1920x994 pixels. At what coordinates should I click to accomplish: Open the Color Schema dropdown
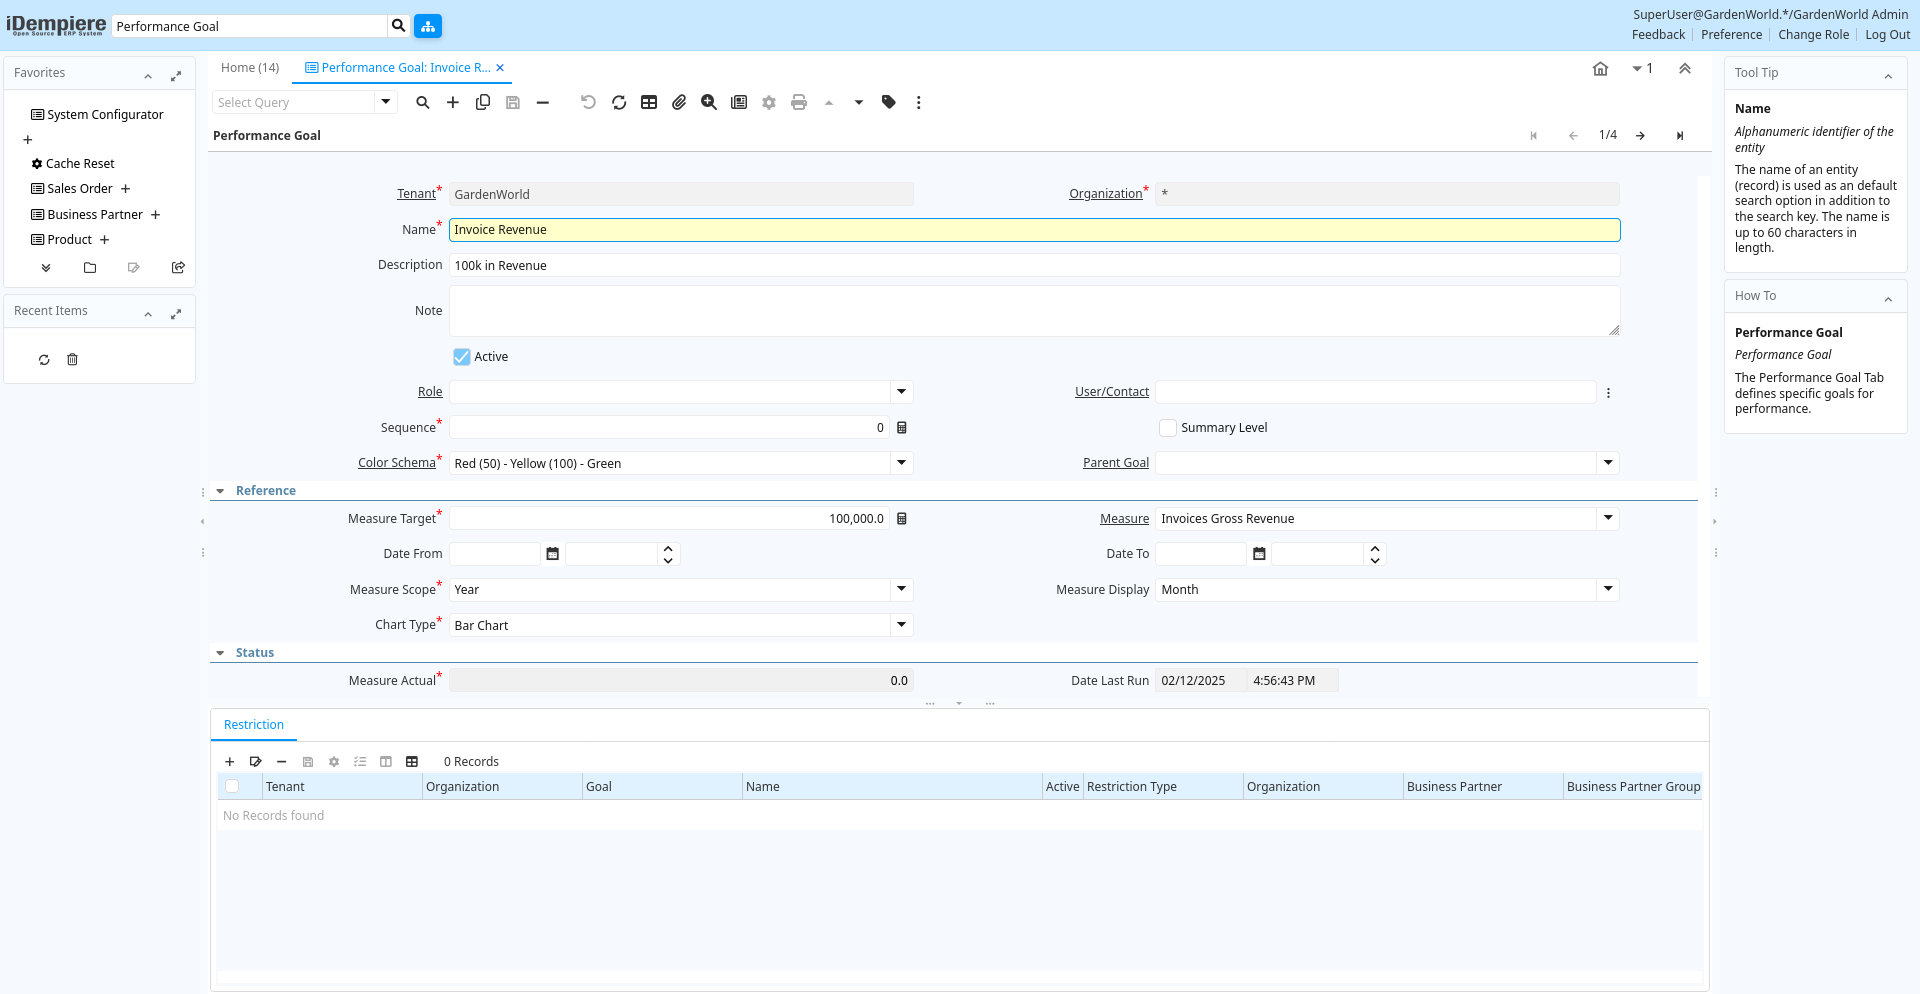coord(901,463)
